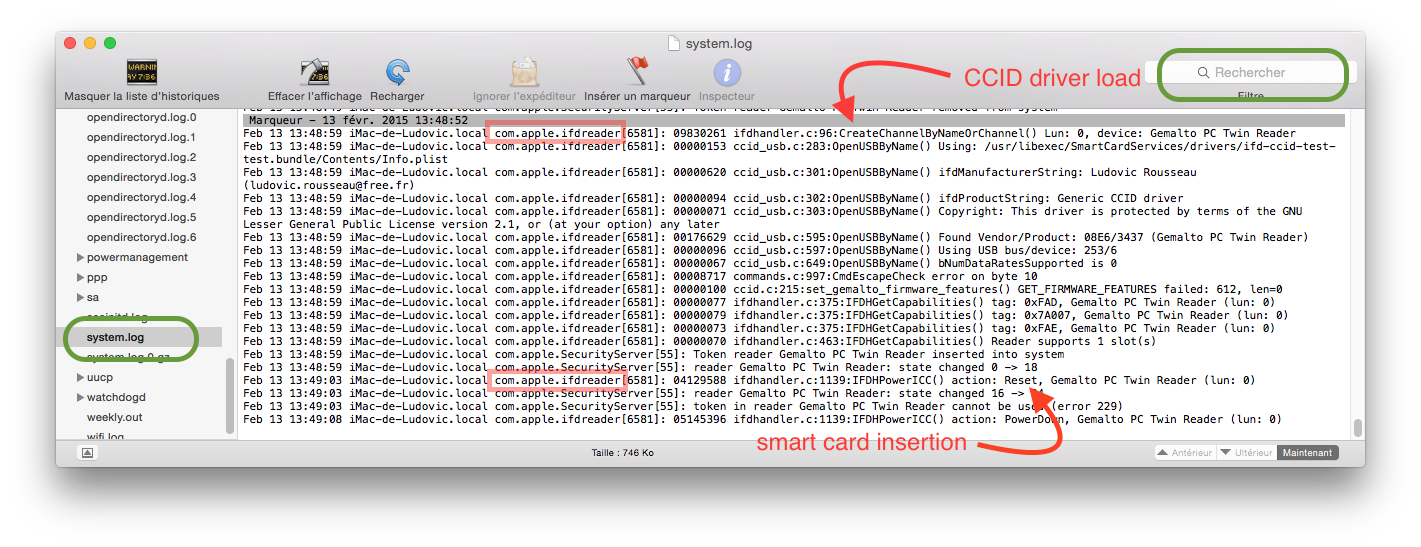The width and height of the screenshot is (1421, 547).
Task: Expand the watchdogd folder
Action: [80, 397]
